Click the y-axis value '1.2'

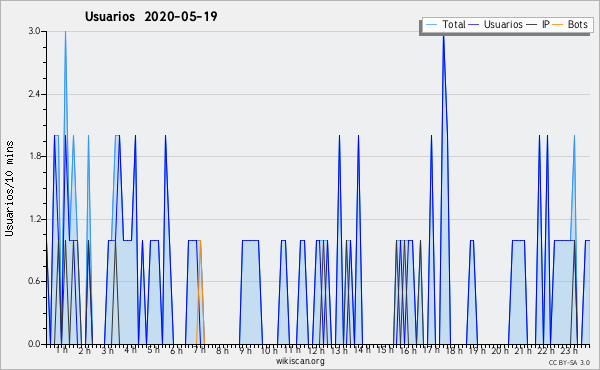tap(34, 219)
